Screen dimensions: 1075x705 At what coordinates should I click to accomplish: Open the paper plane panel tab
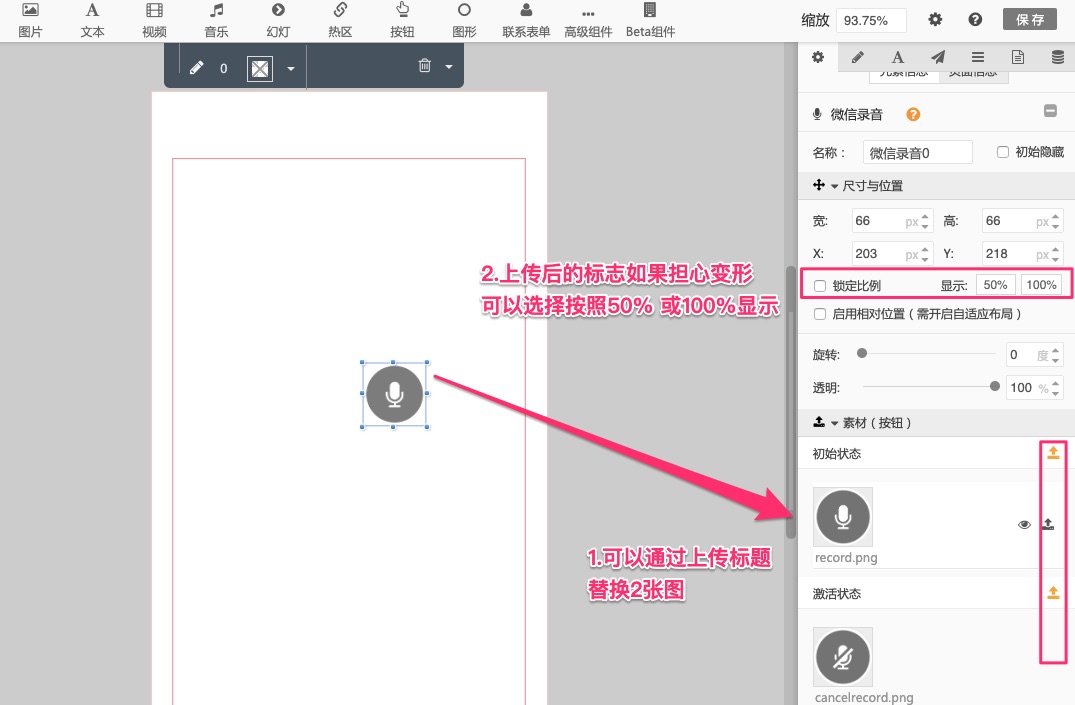coord(937,57)
